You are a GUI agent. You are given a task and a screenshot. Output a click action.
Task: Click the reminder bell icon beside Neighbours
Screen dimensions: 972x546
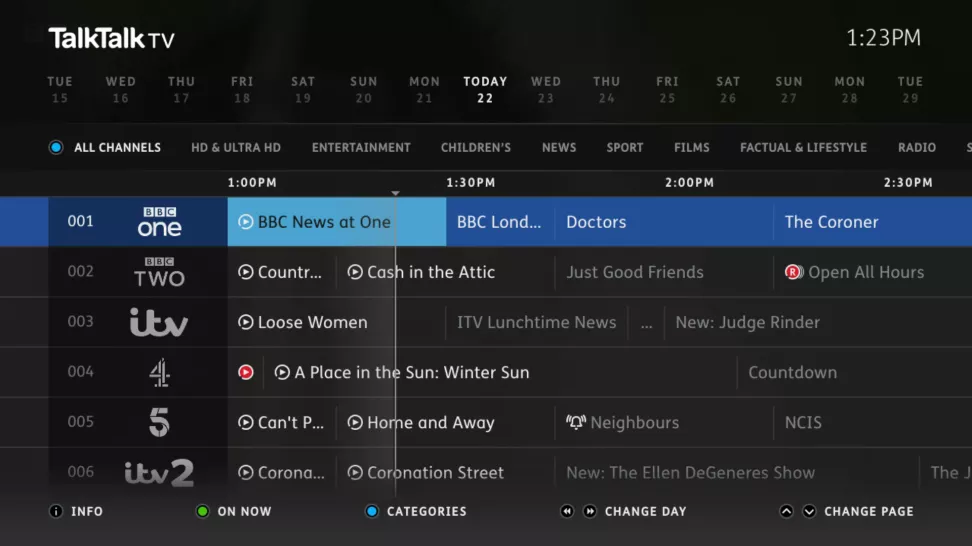pos(576,423)
